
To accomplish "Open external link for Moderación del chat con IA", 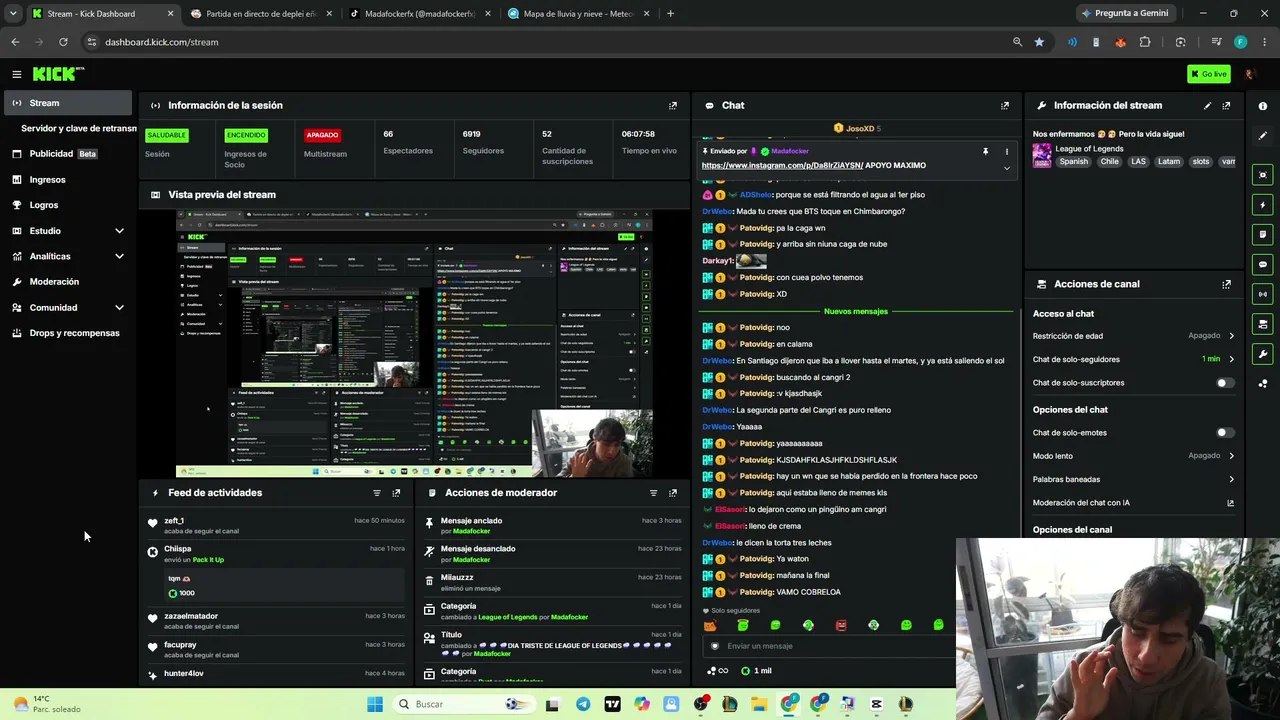I will 1231,503.
